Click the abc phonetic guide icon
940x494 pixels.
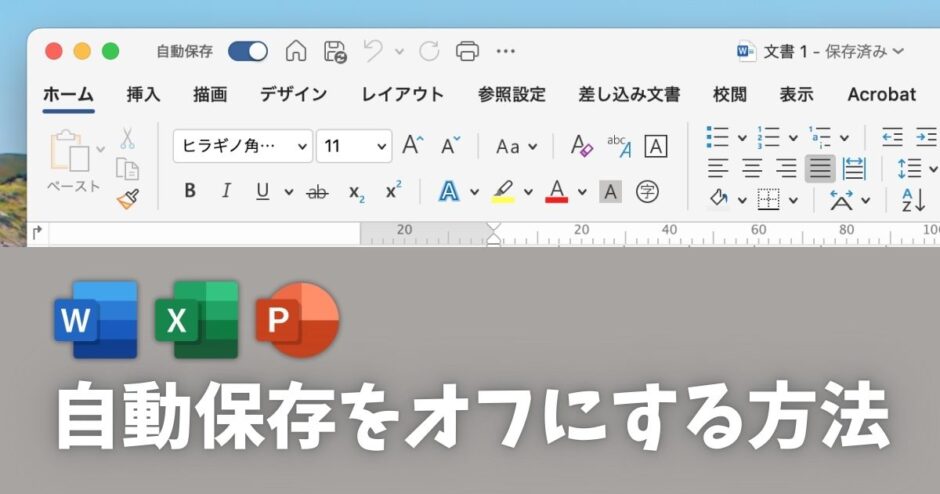(619, 146)
